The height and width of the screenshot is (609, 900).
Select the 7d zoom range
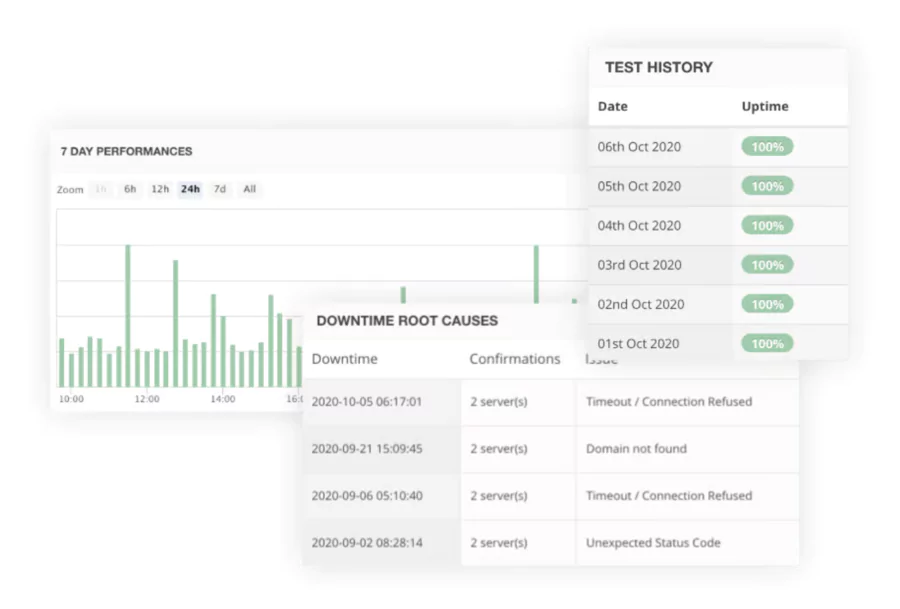pyautogui.click(x=219, y=189)
